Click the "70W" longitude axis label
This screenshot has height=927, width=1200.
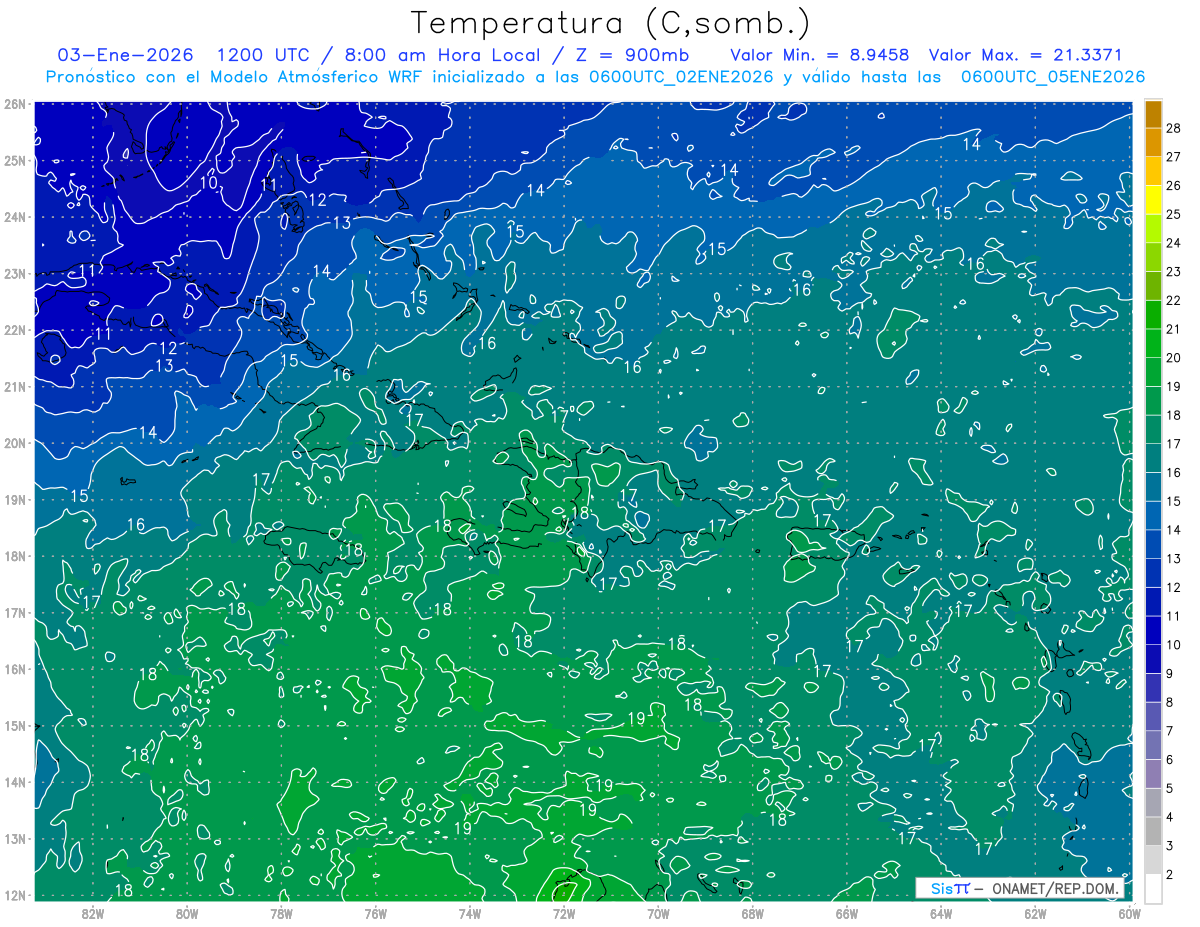658,913
